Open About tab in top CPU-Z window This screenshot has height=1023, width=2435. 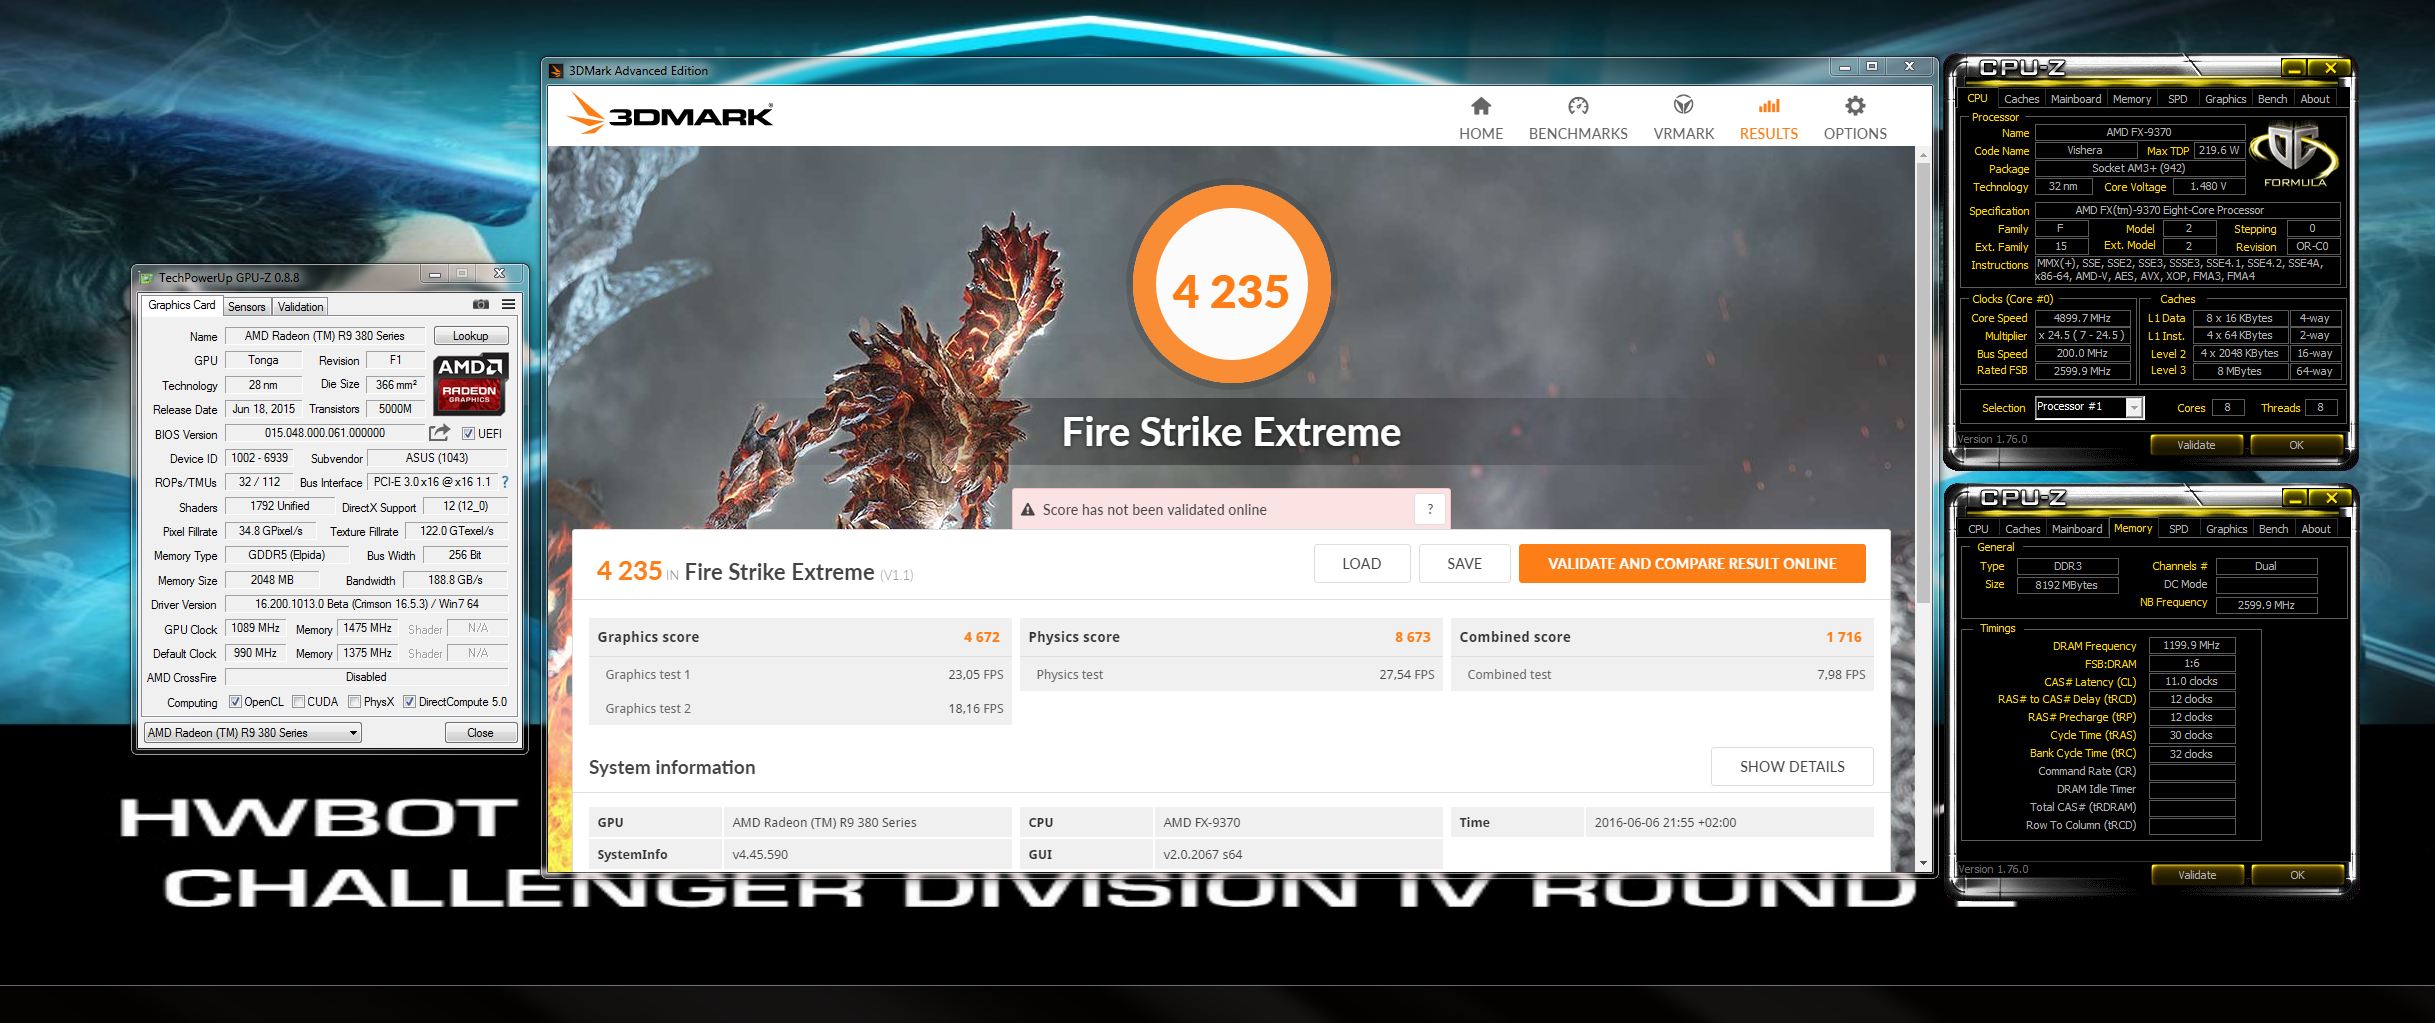pyautogui.click(x=2315, y=99)
